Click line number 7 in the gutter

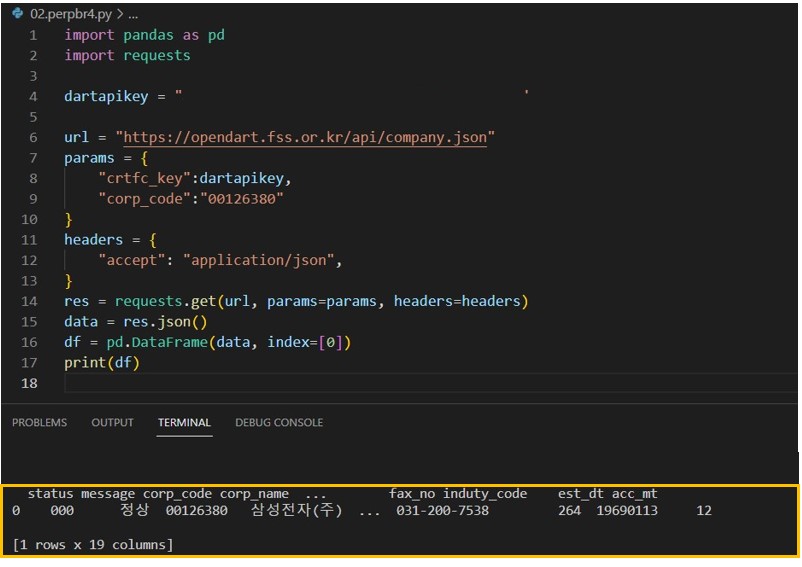33,158
